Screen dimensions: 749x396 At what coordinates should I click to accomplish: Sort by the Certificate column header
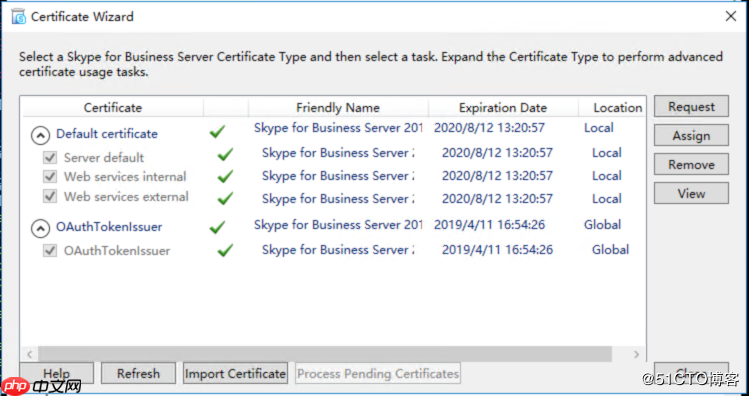[x=113, y=107]
